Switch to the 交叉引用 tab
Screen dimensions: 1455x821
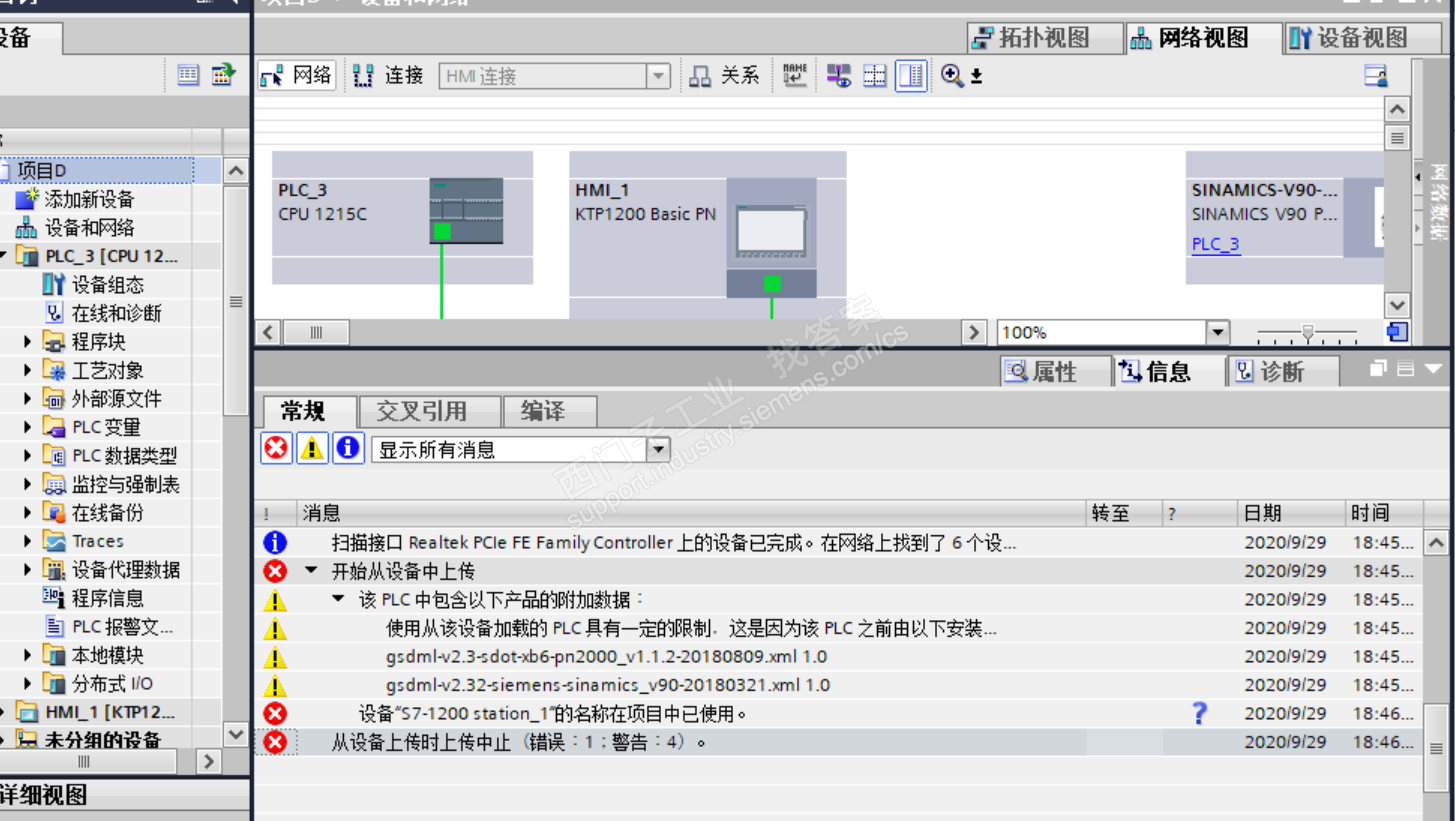[x=430, y=411]
